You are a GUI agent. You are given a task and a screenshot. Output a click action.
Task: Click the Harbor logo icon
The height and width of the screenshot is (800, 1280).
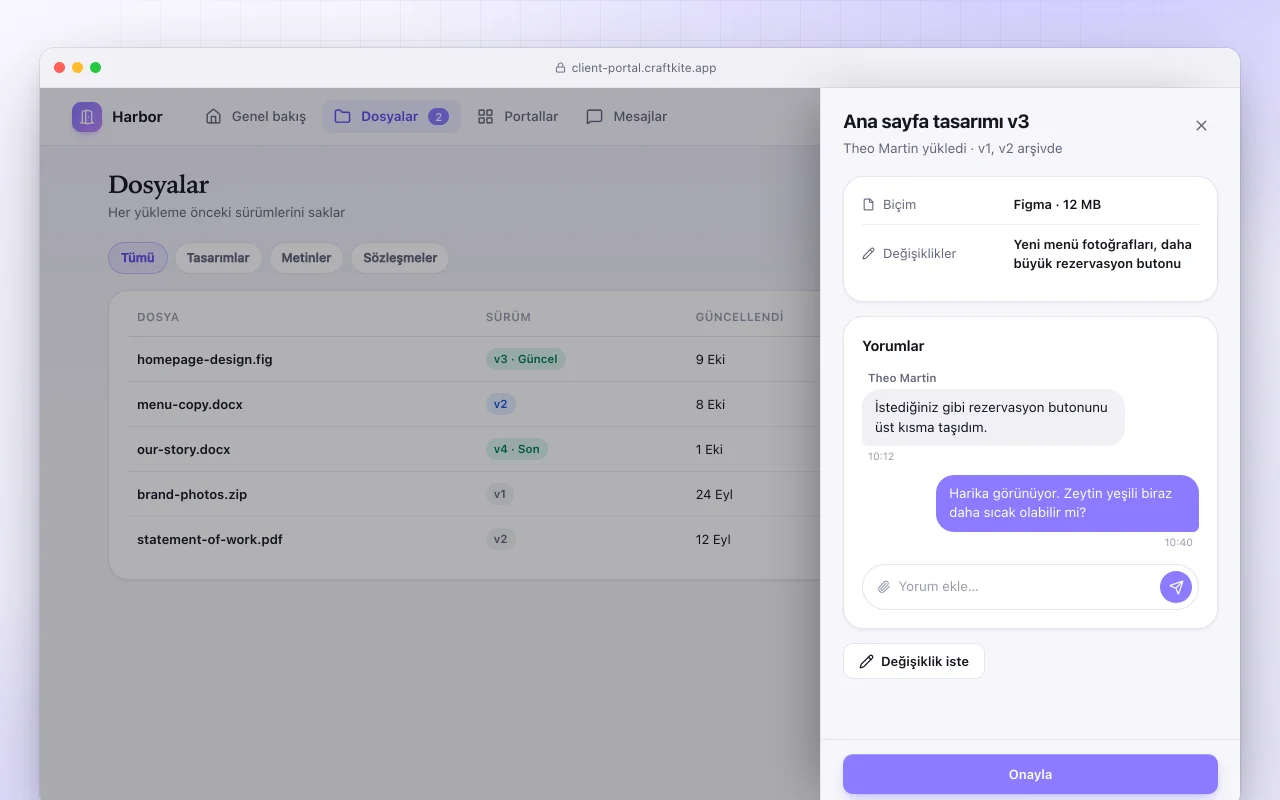(x=87, y=117)
